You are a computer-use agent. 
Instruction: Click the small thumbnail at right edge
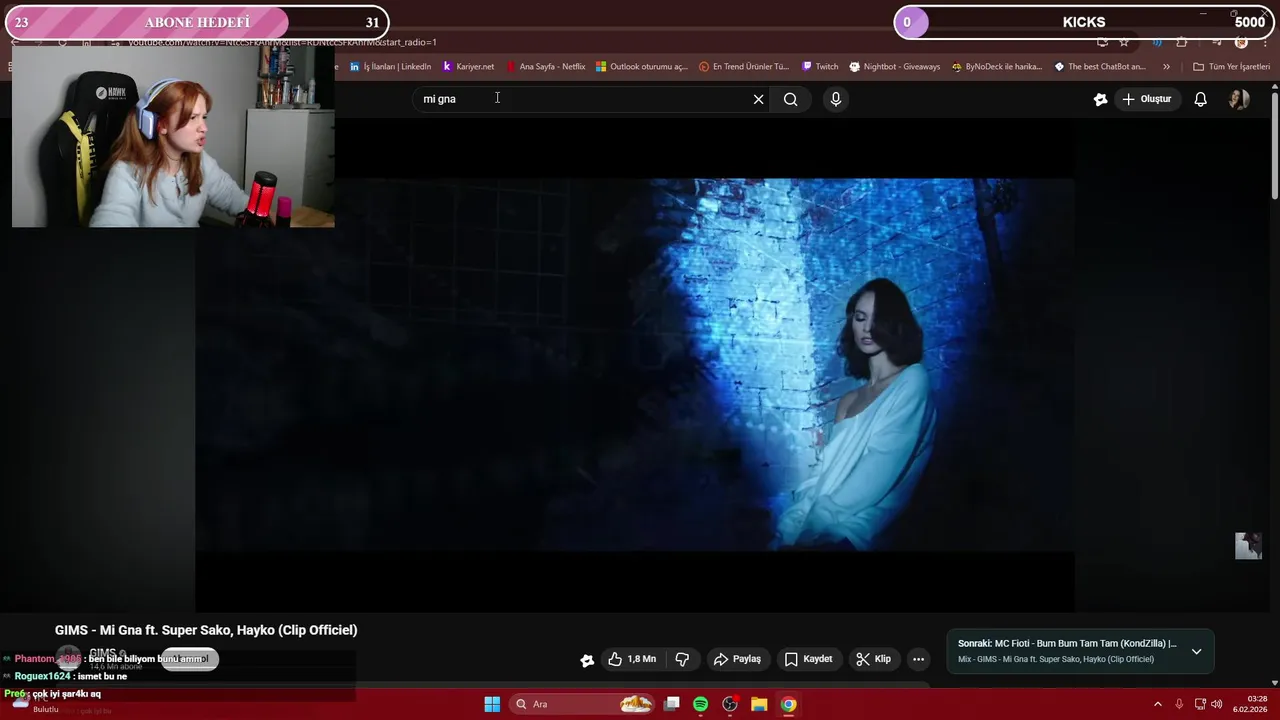coord(1248,546)
